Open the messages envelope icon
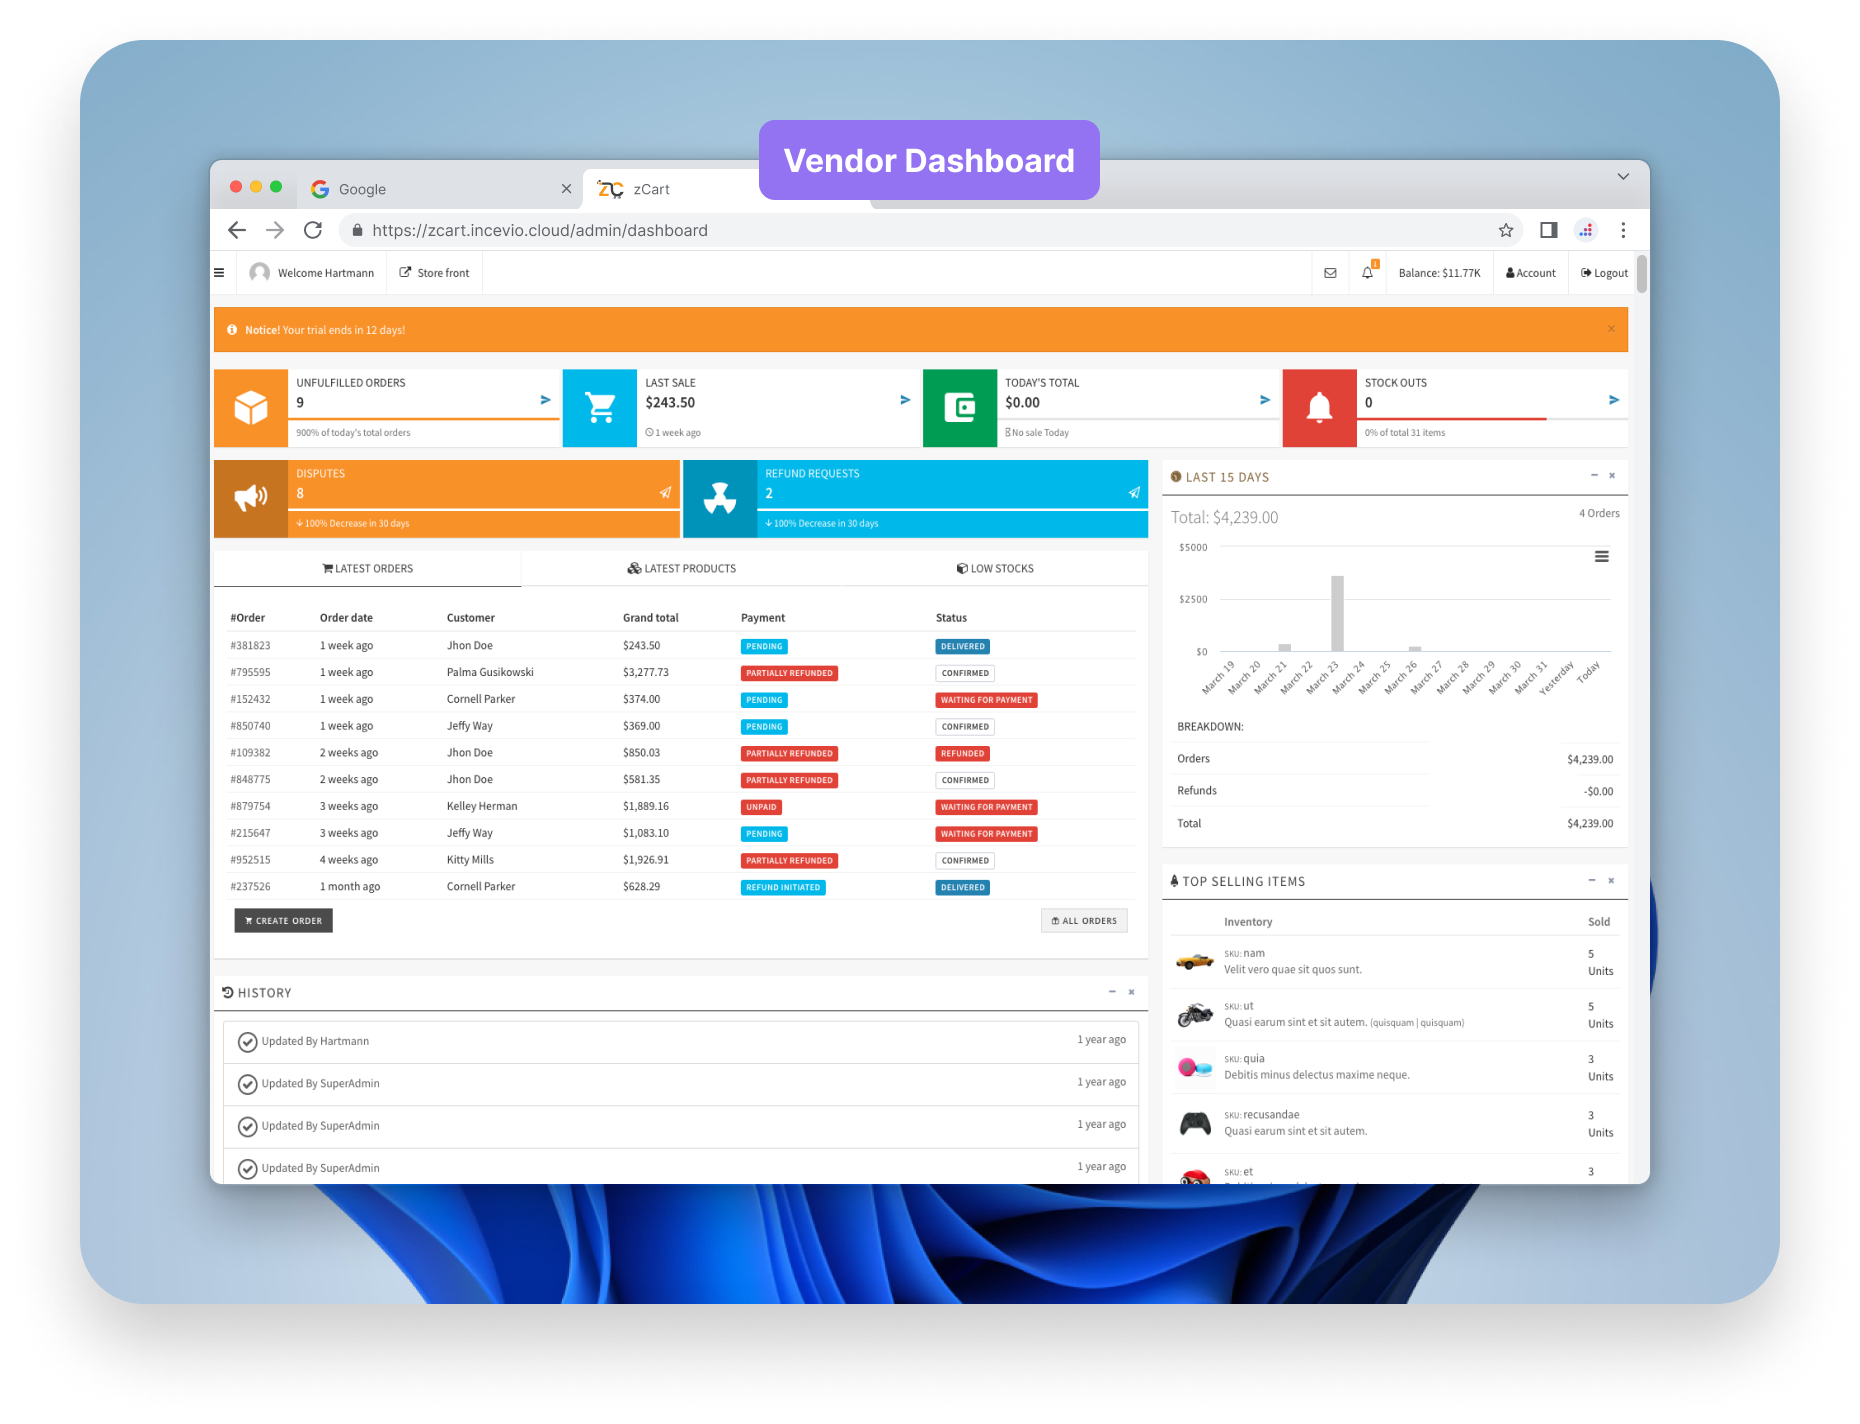The width and height of the screenshot is (1860, 1424). coord(1330,273)
